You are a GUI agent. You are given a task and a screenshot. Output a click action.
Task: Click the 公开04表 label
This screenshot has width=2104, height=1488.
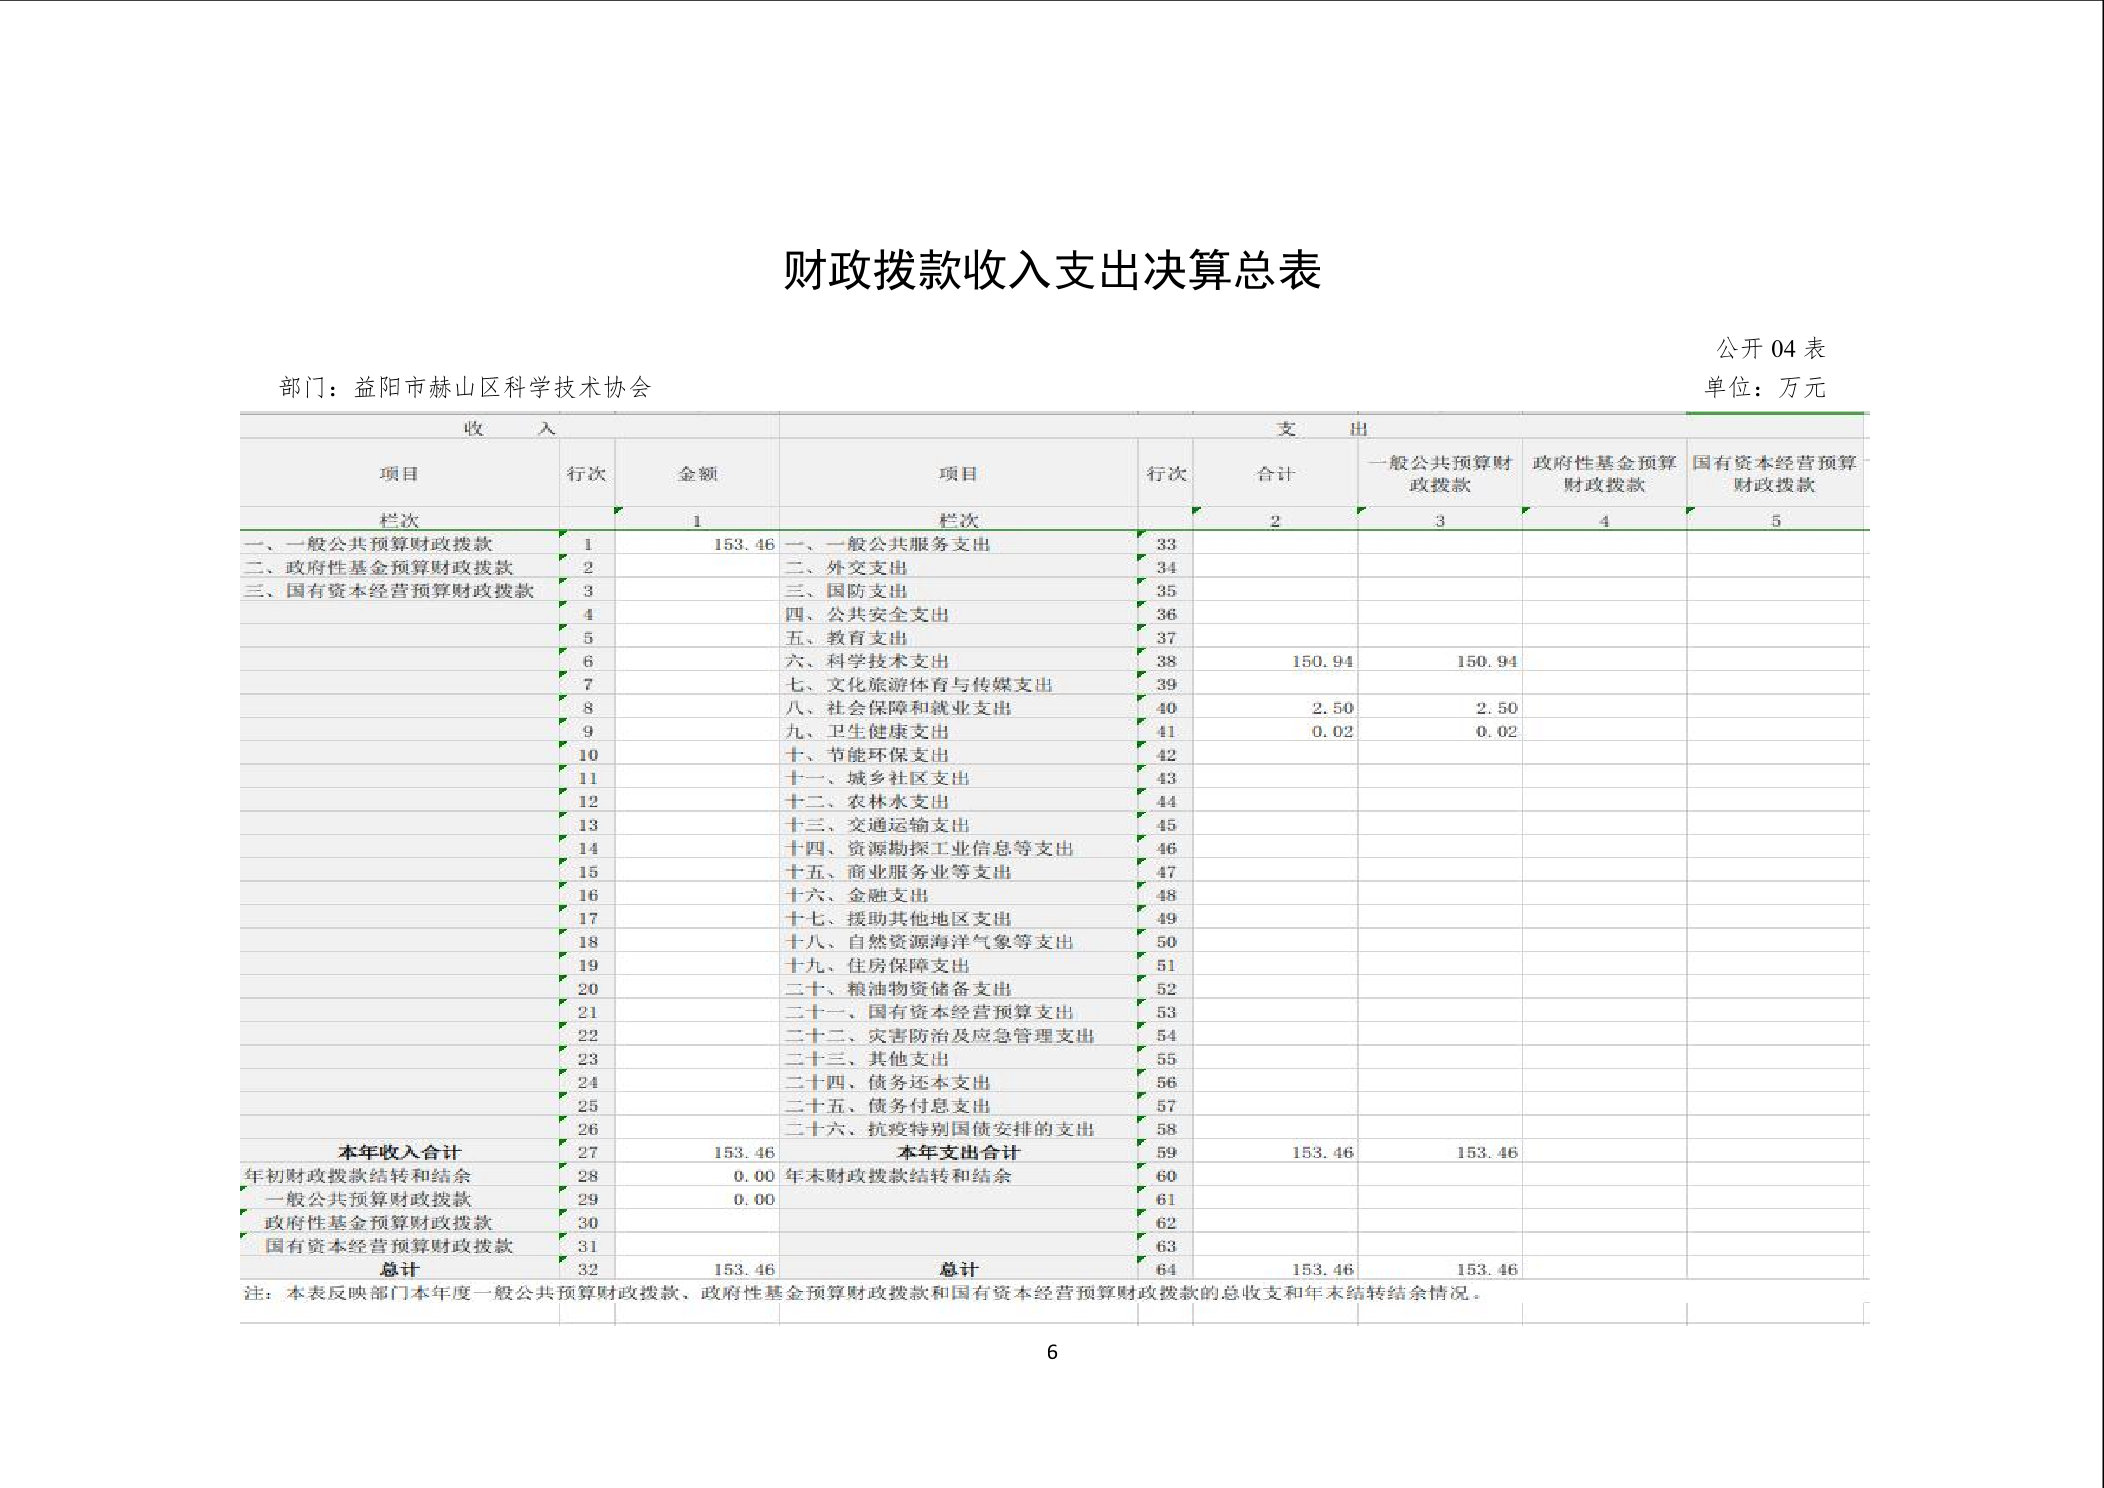(1770, 349)
